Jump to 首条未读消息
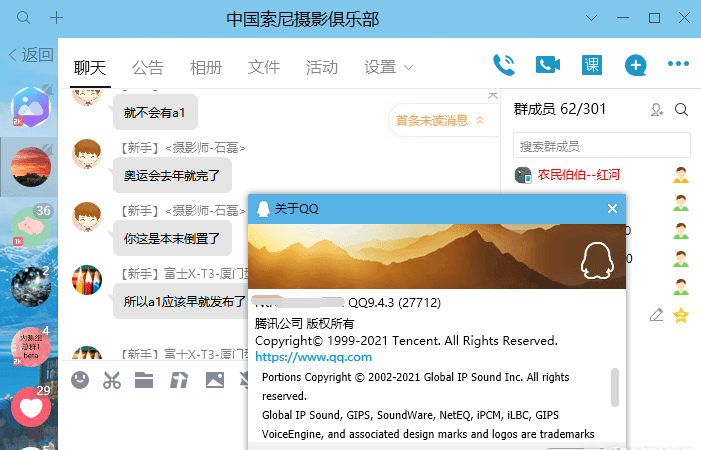The height and width of the screenshot is (450, 701). click(440, 120)
